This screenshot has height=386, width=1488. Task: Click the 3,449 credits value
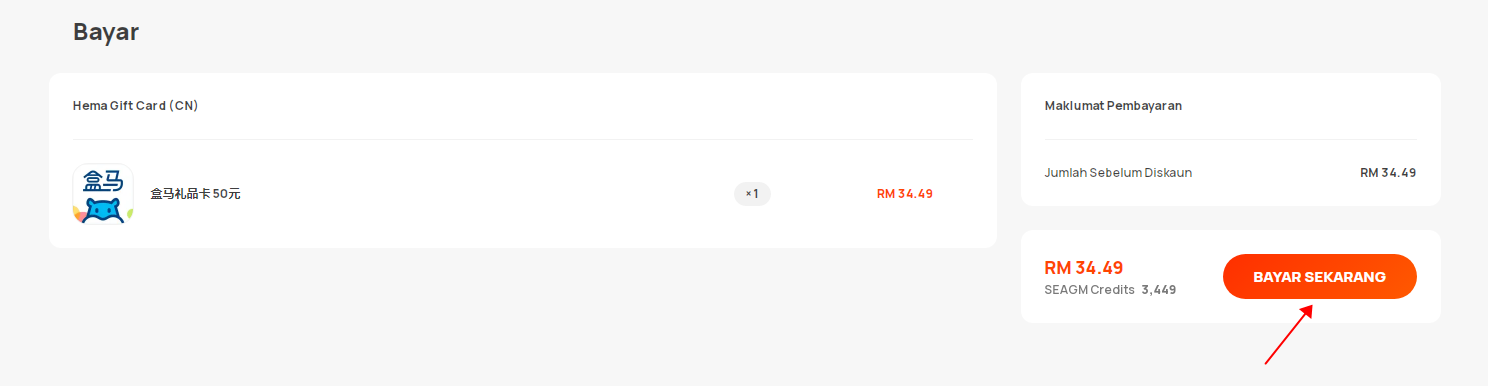point(1159,290)
